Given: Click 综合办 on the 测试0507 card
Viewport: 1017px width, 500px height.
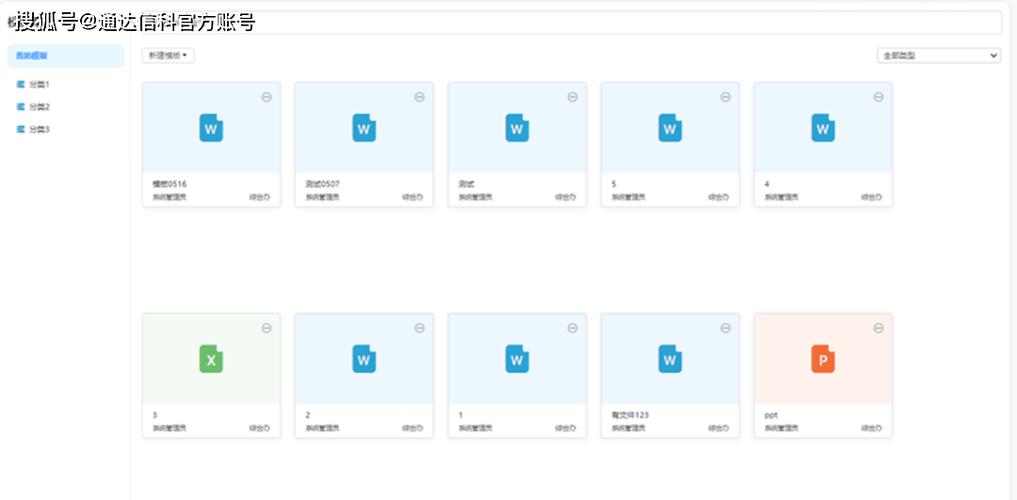Looking at the screenshot, I should point(413,197).
